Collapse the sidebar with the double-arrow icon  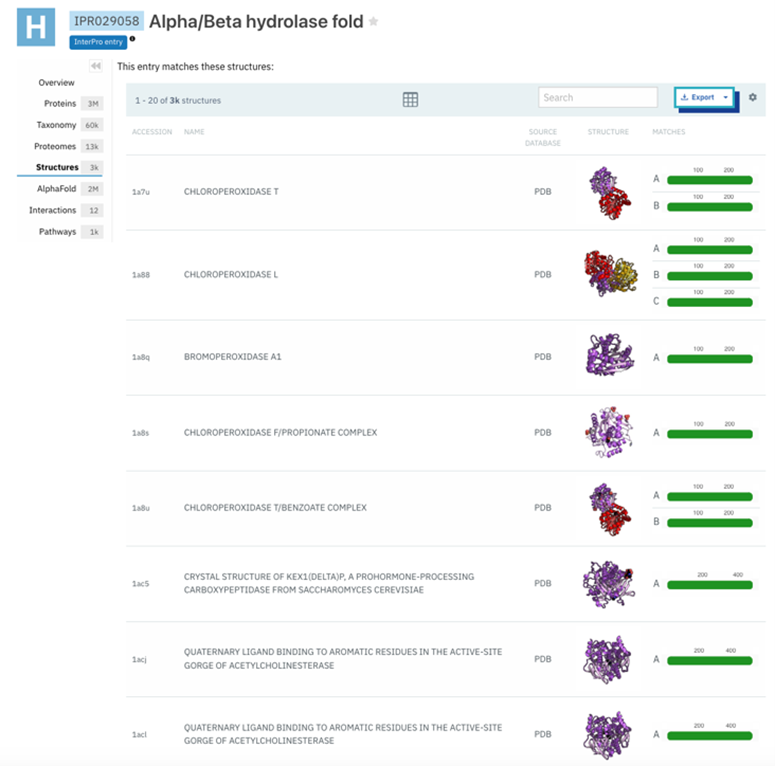[96, 66]
